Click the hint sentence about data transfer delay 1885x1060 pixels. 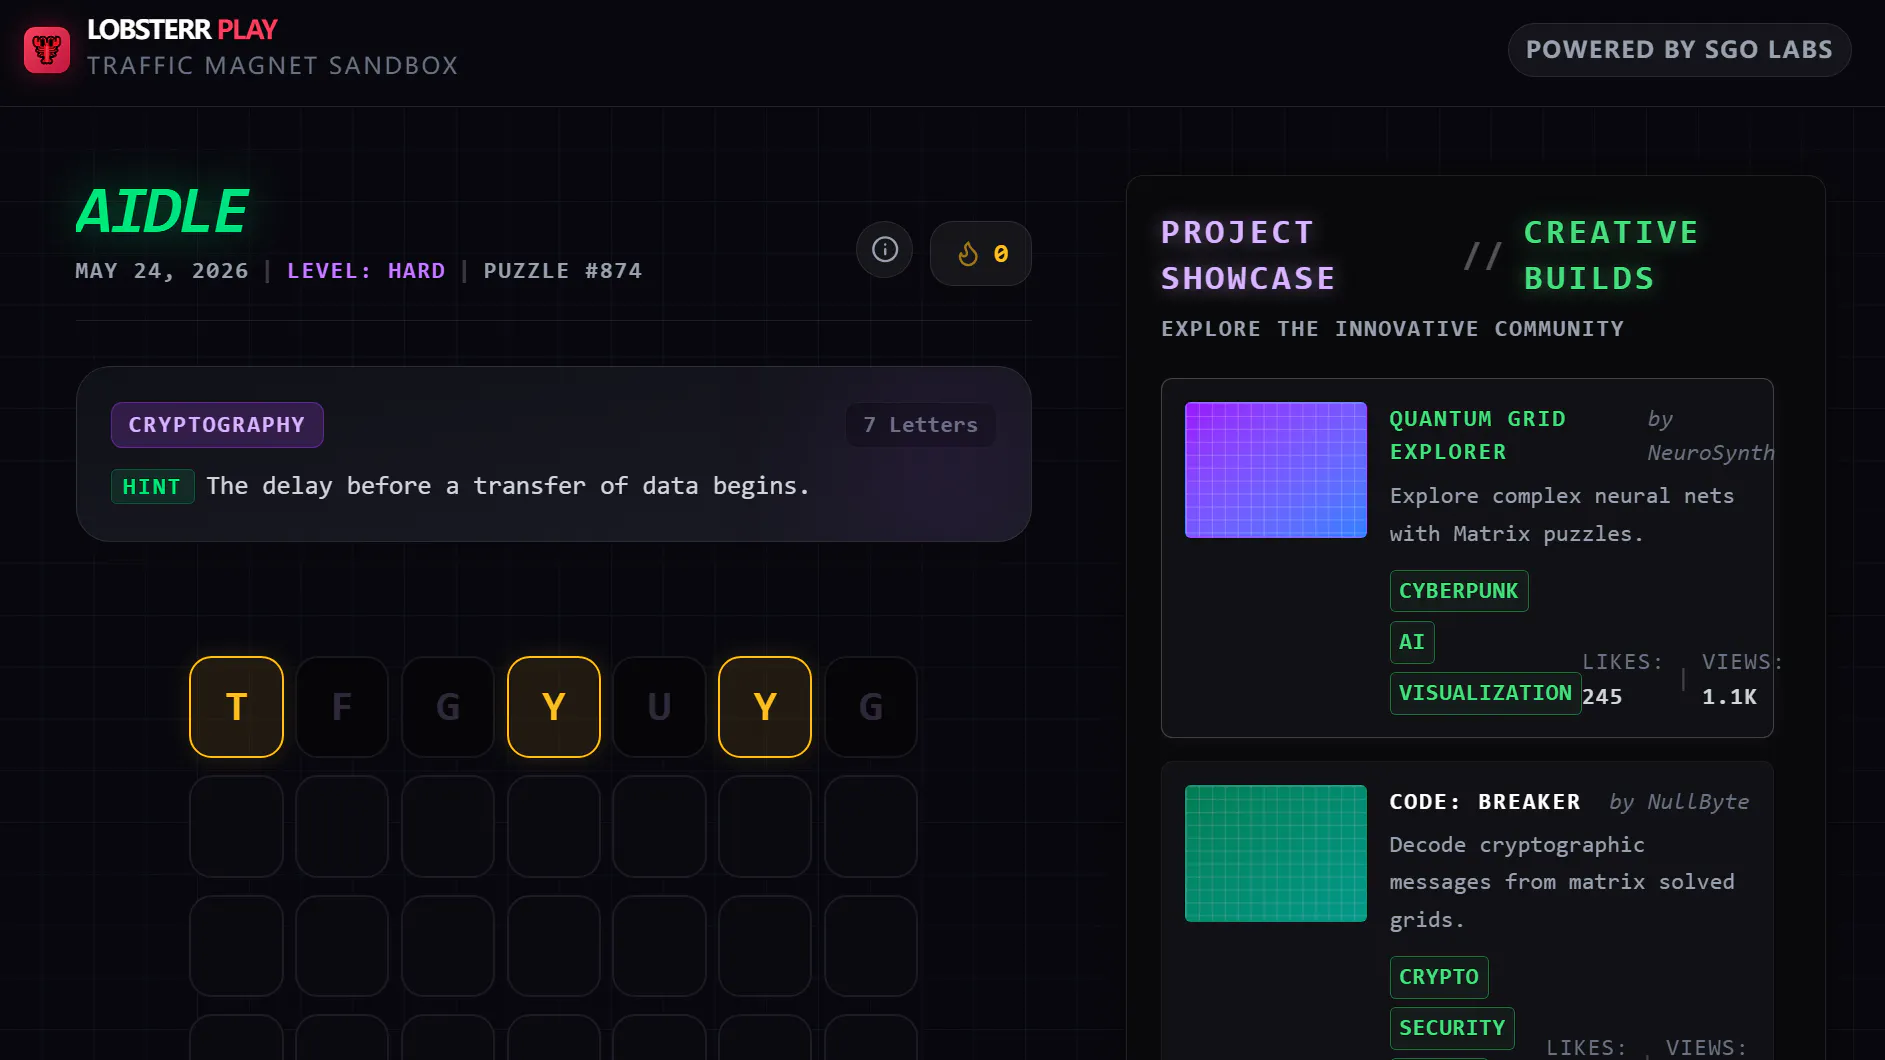tap(508, 486)
